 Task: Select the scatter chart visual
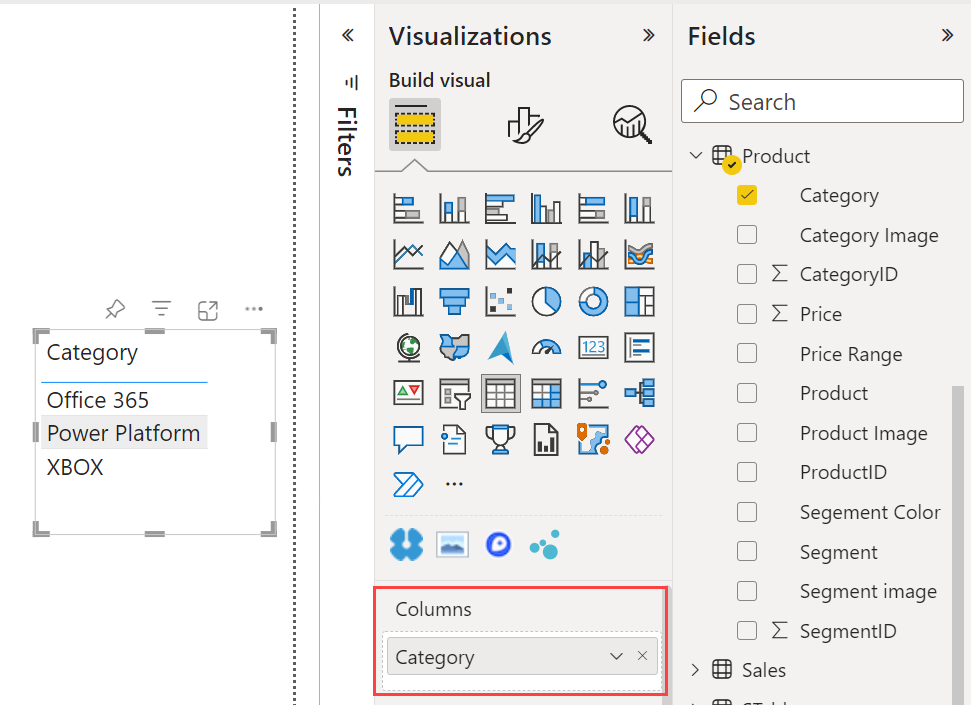click(x=500, y=301)
